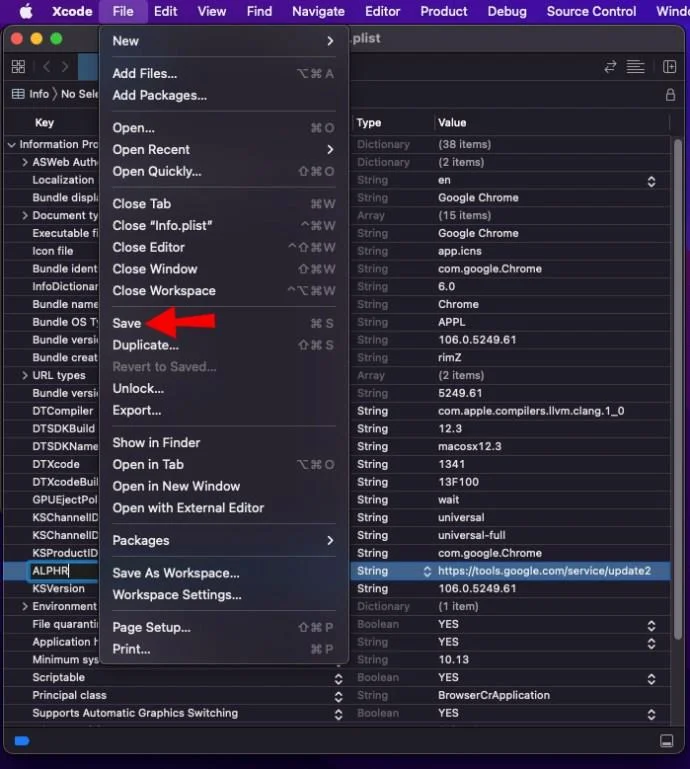The image size is (690, 769).
Task: Go back with the left chevron
Action: click(x=47, y=66)
